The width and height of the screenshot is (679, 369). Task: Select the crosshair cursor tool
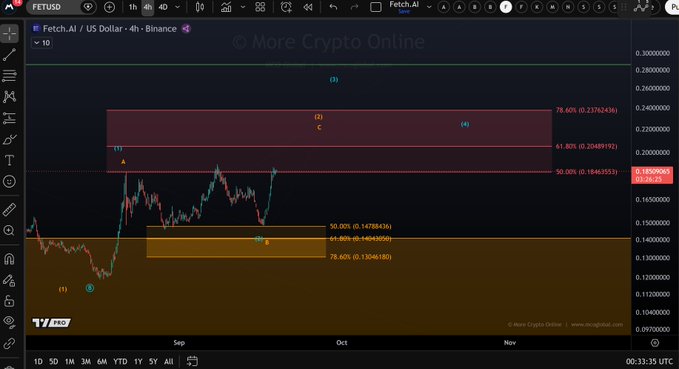pos(10,33)
